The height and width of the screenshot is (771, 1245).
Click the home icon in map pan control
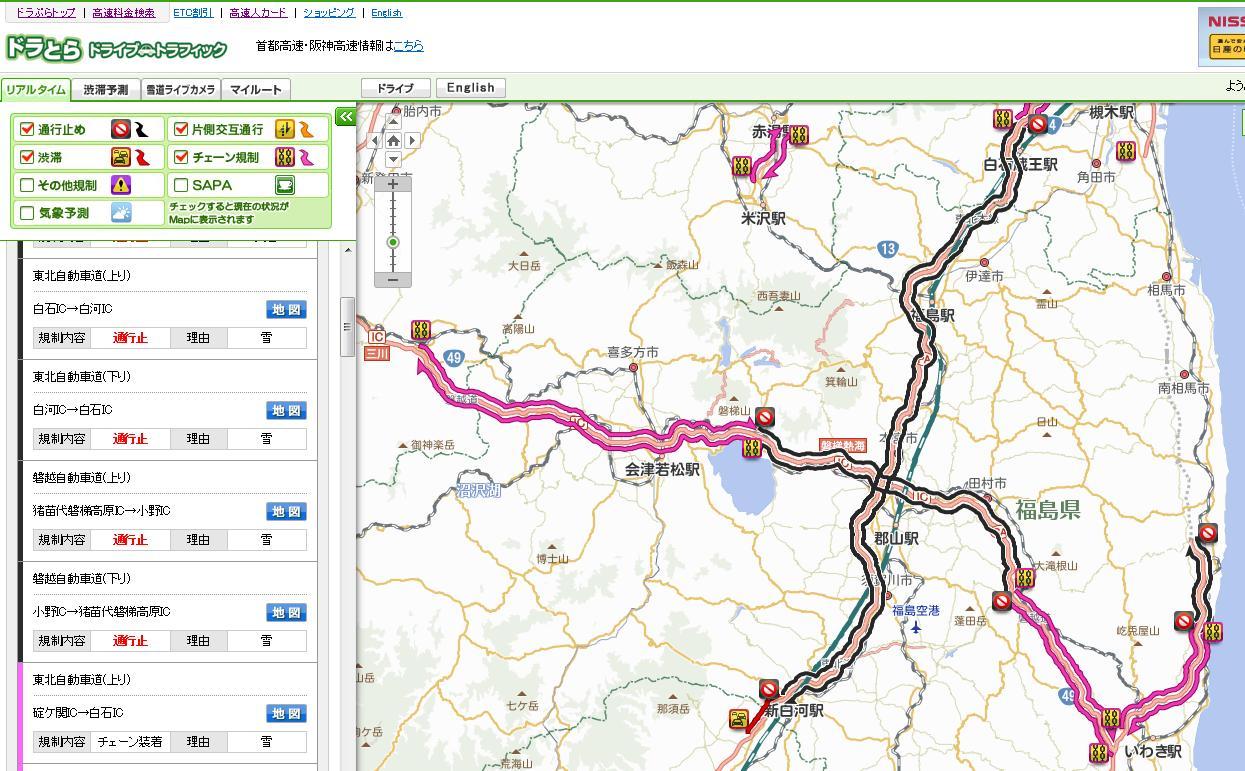393,141
